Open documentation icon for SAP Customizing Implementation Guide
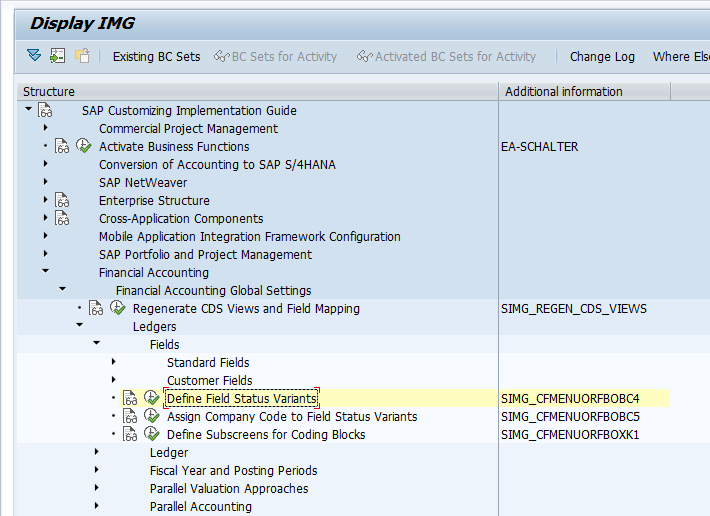Viewport: 710px width, 516px height. [x=45, y=110]
